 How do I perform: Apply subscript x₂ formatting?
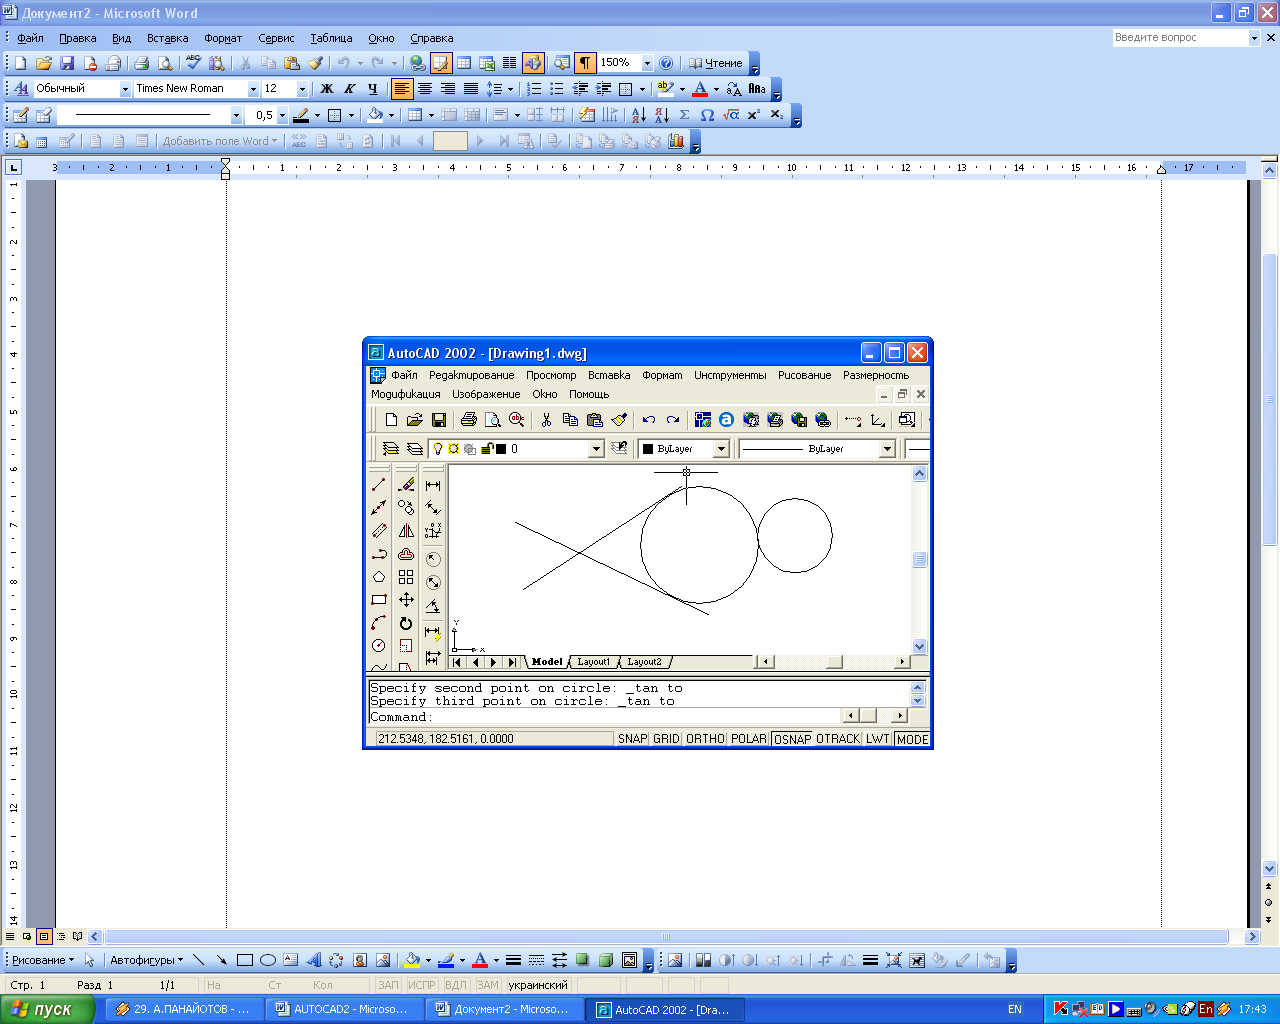point(777,115)
